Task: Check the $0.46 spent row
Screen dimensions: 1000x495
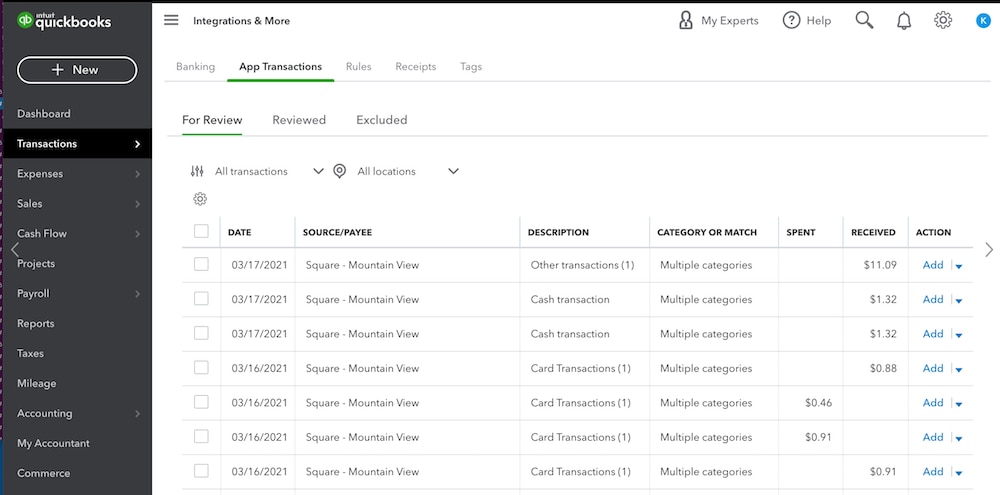Action: [201, 402]
